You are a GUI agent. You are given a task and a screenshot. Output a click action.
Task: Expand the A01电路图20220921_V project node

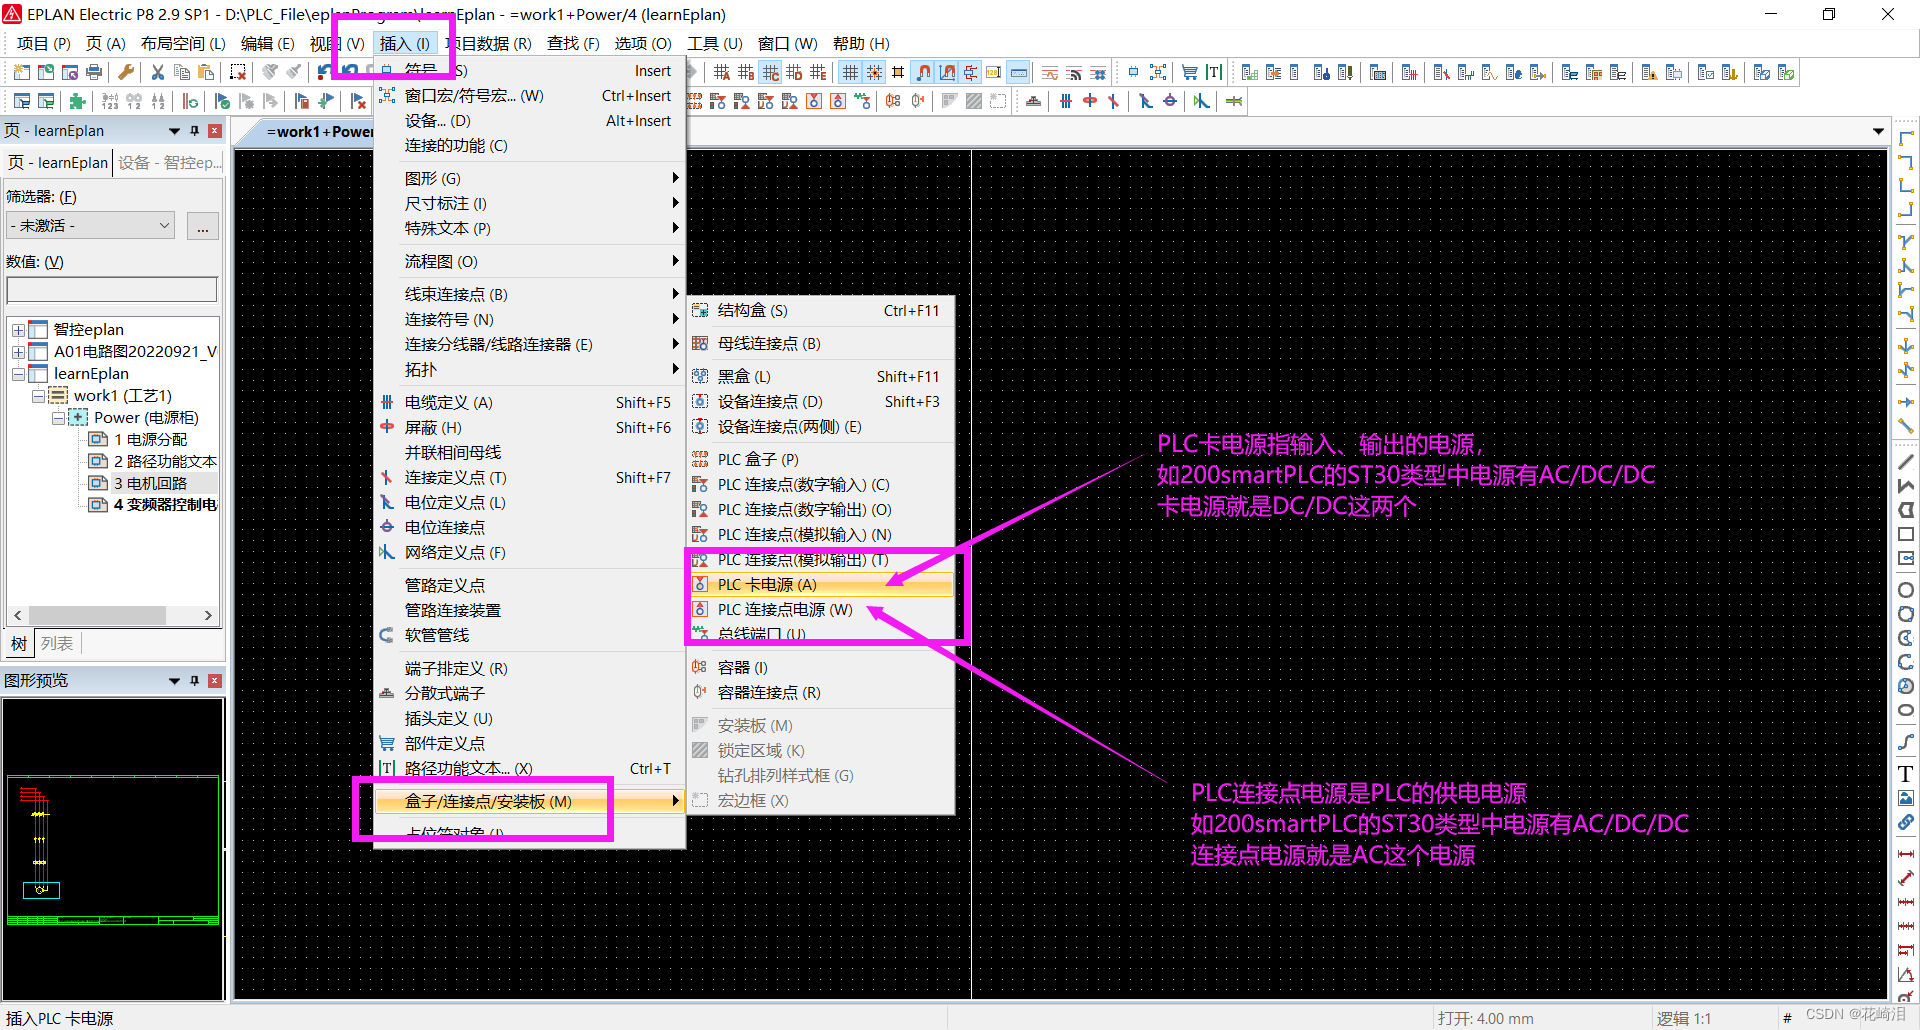(18, 352)
